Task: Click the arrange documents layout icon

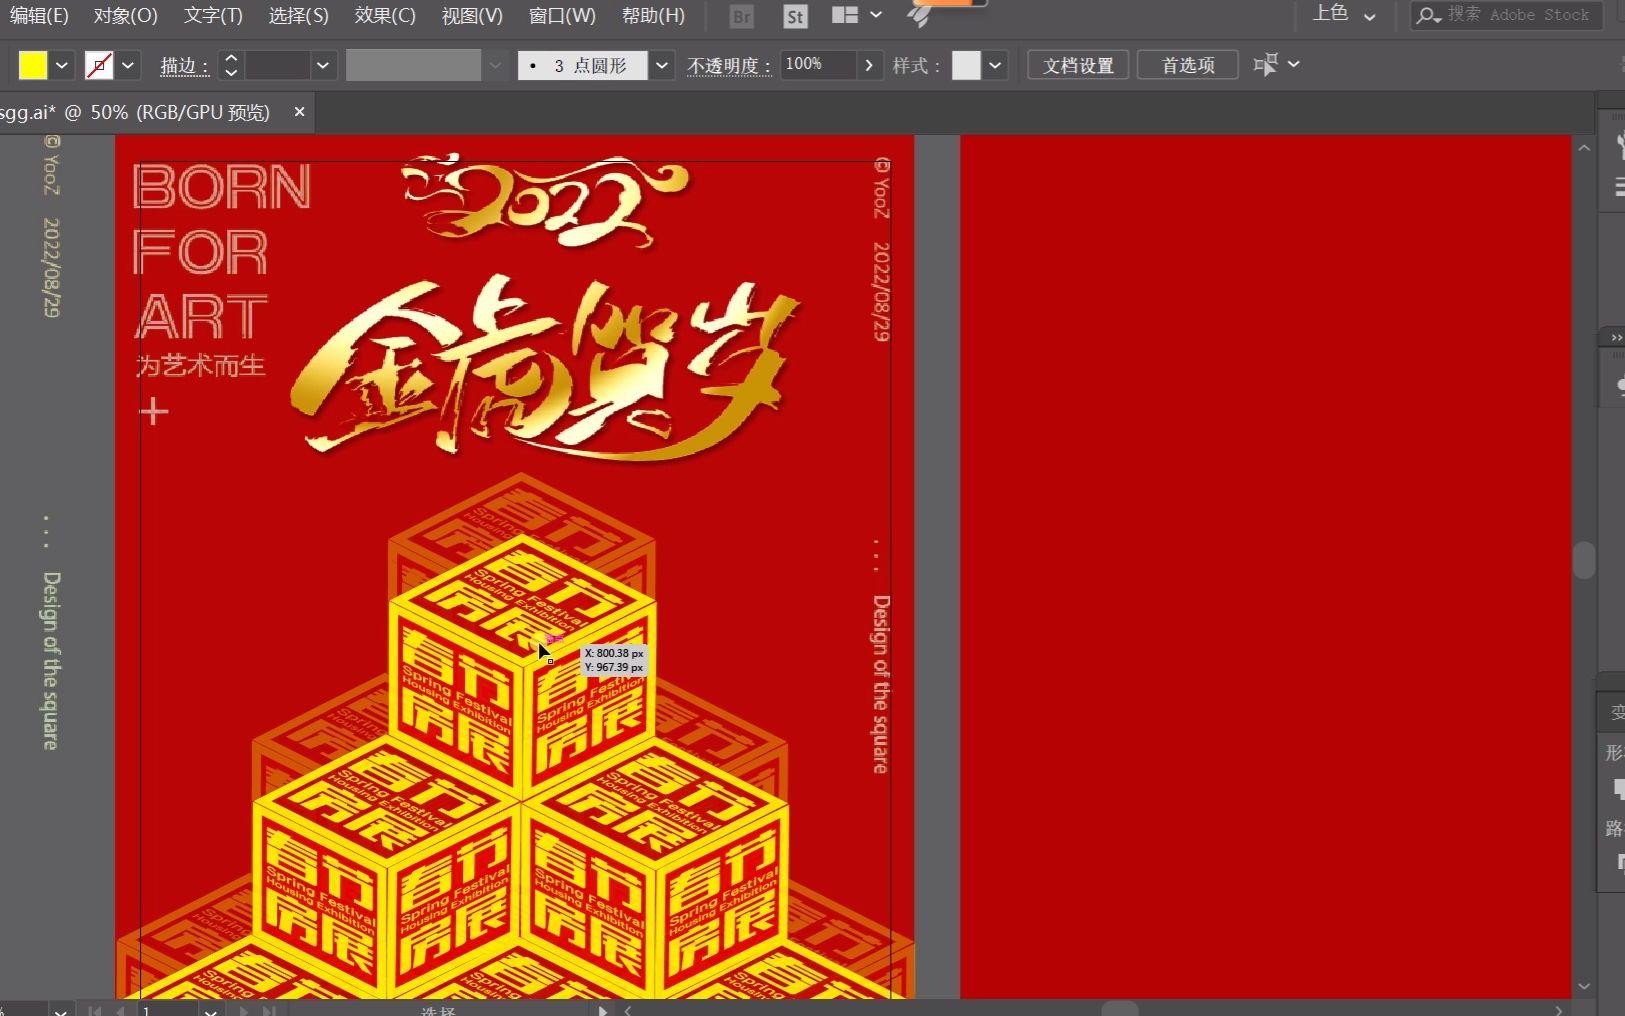Action: 845,15
